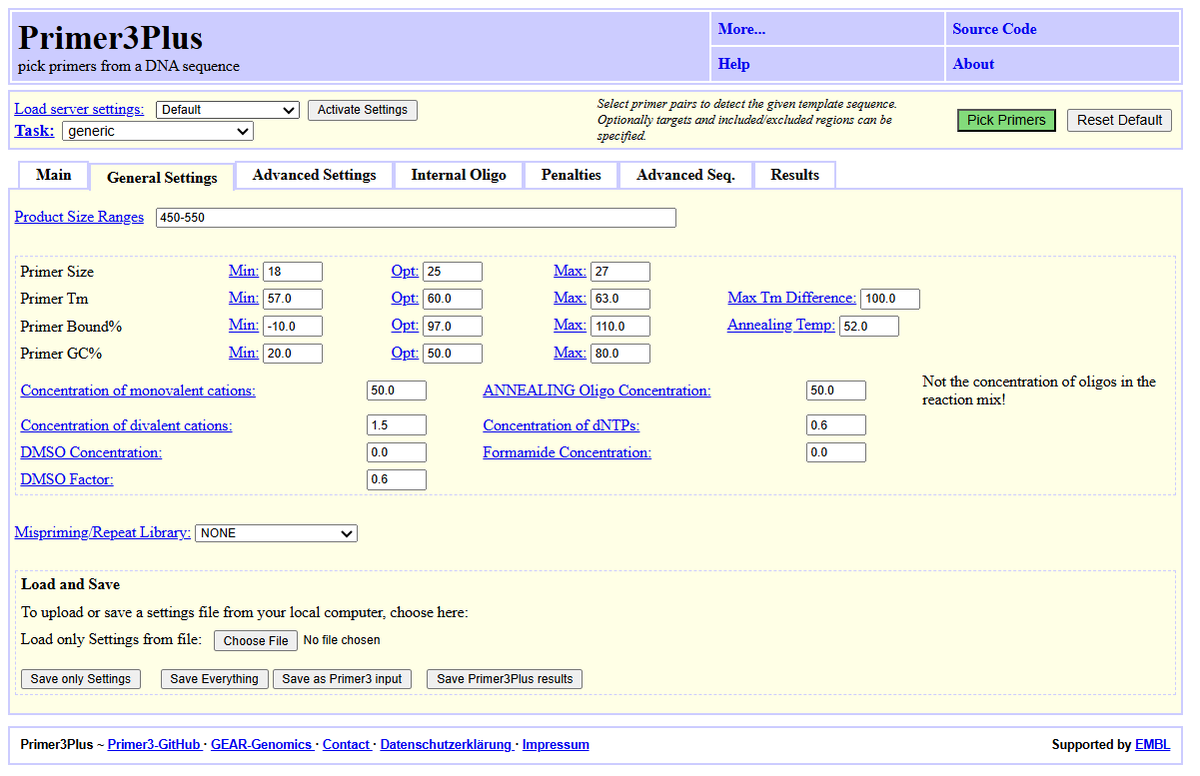Image resolution: width=1200 pixels, height=776 pixels.
Task: Click the Primer Tm Min field
Action: point(293,299)
